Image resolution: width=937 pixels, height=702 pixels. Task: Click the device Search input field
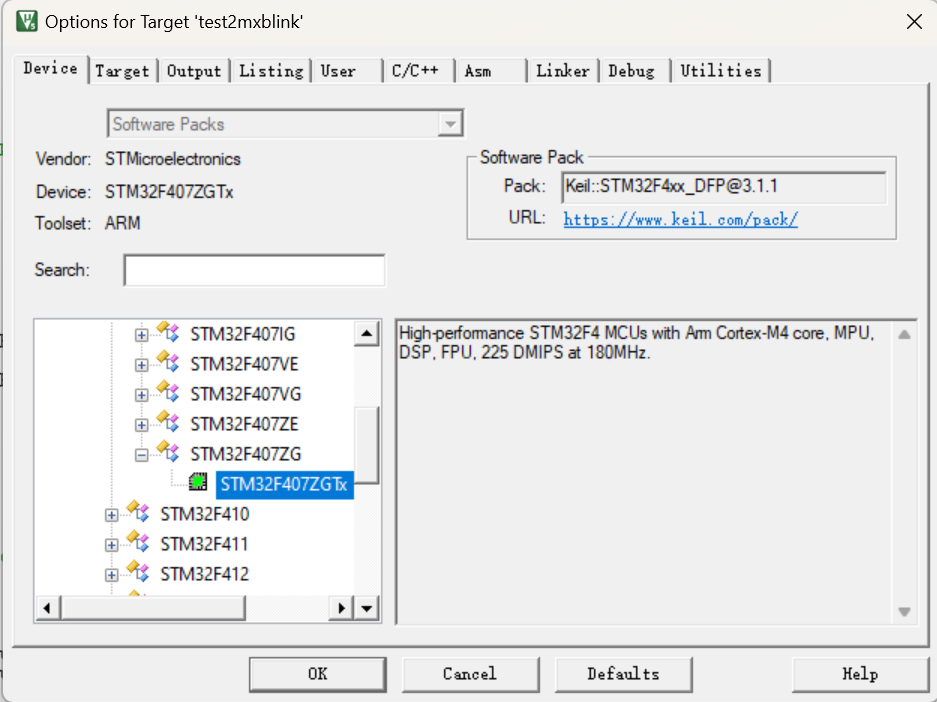[x=255, y=270]
